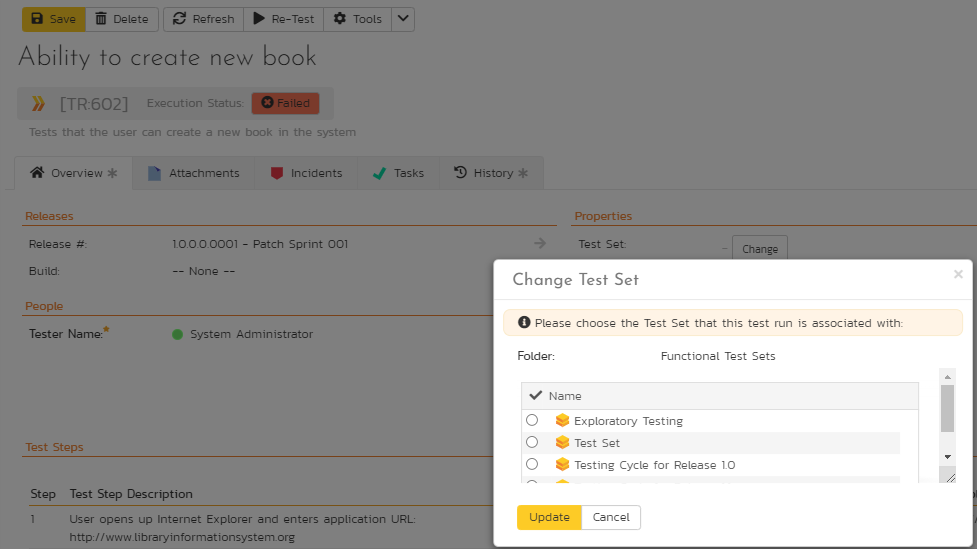Click the checkmark icon in Name column header
The height and width of the screenshot is (549, 977).
coord(535,396)
